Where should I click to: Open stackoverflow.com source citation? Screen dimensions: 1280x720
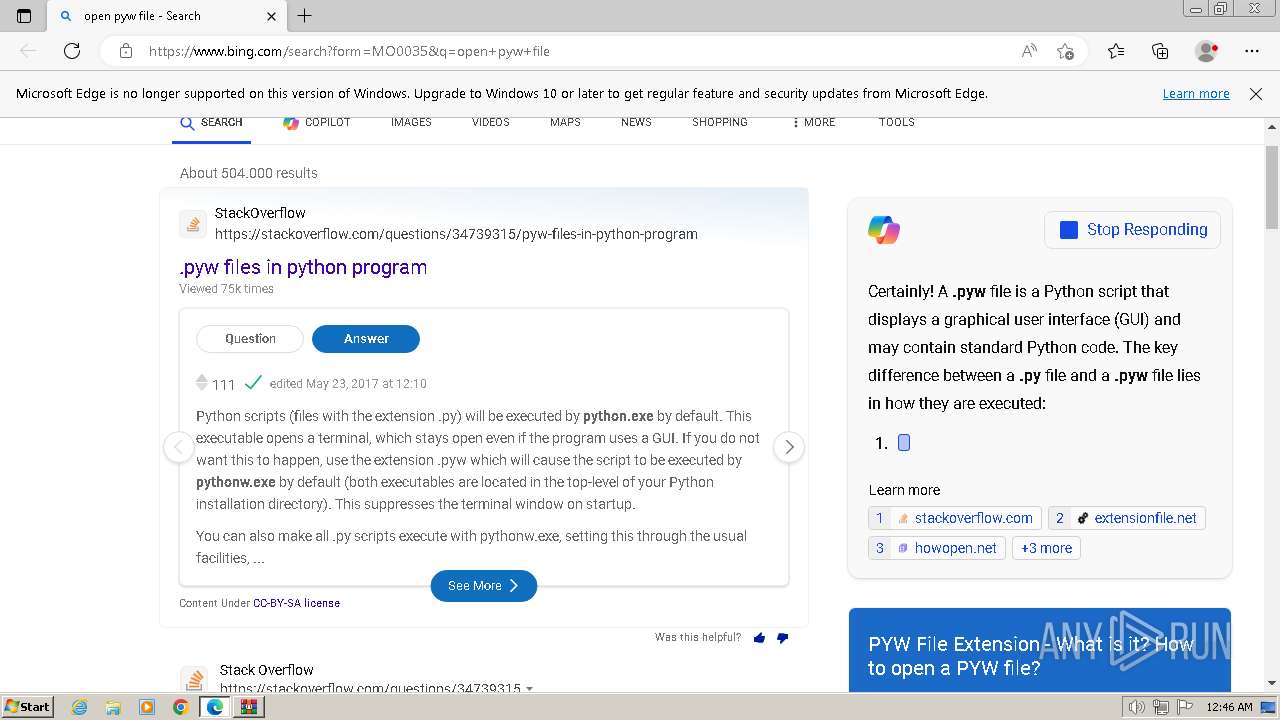point(955,518)
